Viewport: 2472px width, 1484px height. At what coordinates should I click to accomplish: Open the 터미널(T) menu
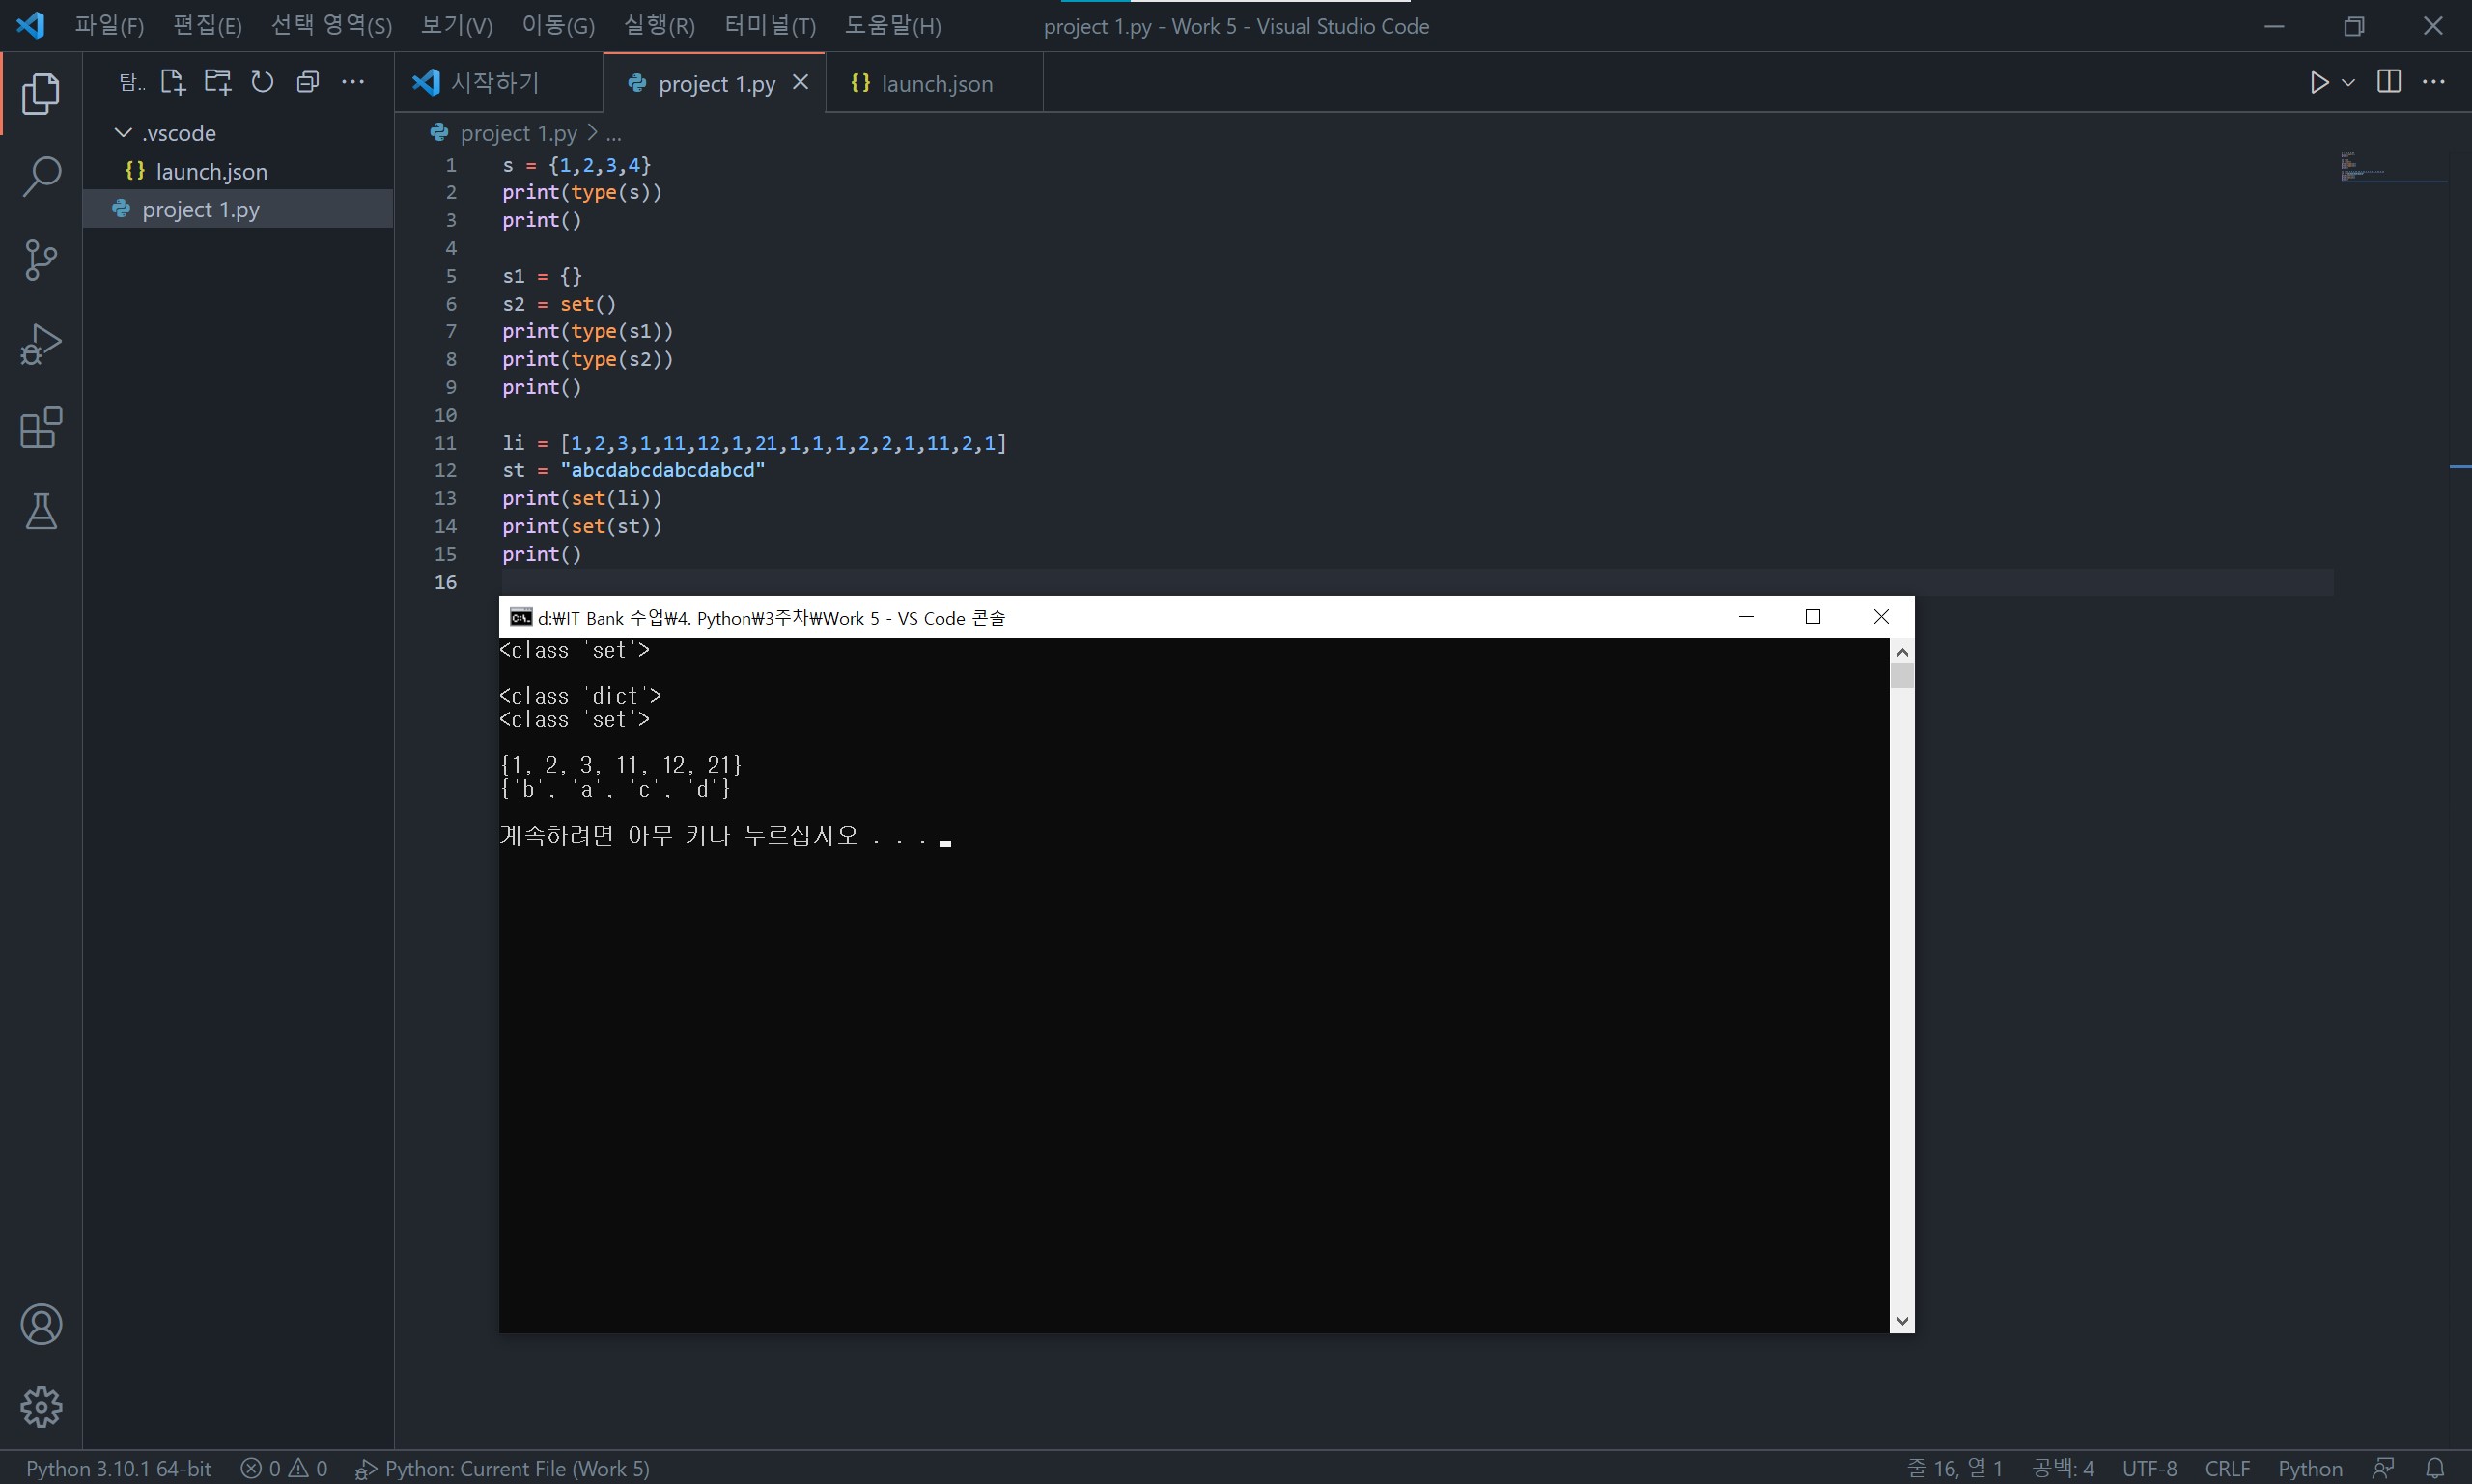(x=769, y=26)
